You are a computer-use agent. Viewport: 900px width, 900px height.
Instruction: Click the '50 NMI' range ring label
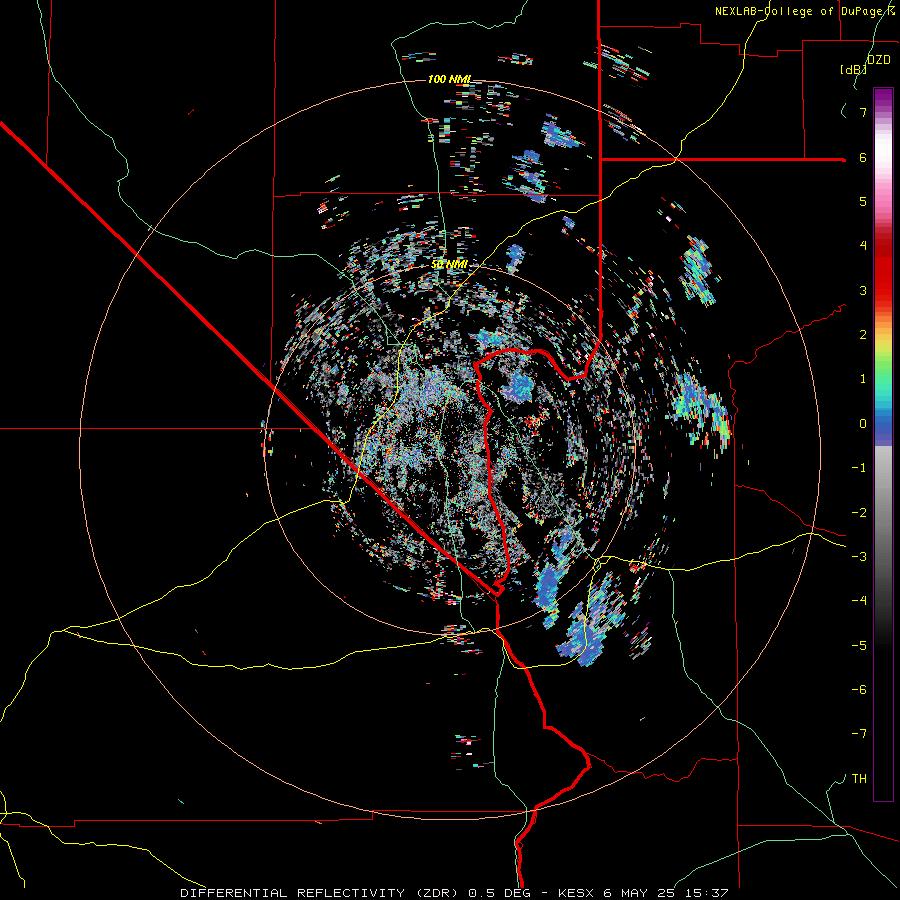449,264
